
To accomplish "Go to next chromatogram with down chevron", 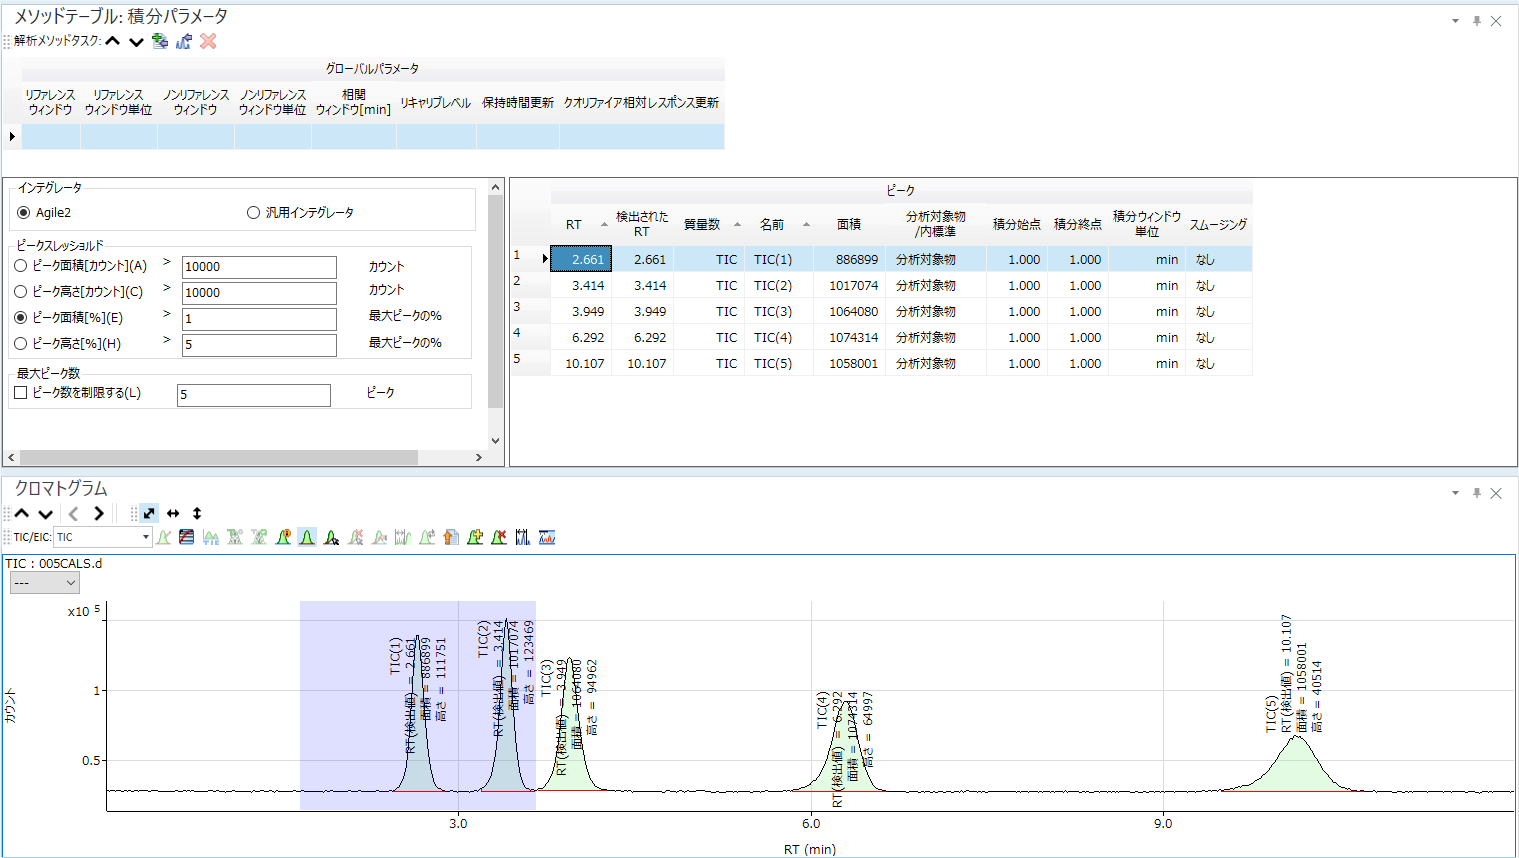I will (x=45, y=513).
